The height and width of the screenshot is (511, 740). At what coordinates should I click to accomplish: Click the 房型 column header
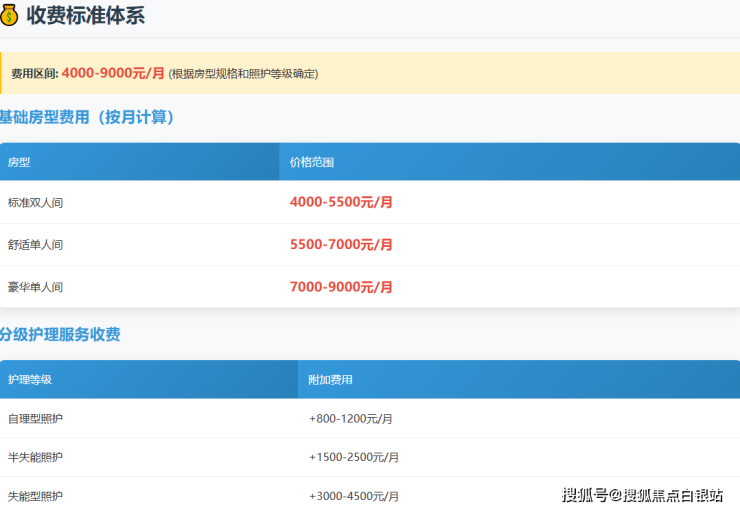click(x=19, y=162)
